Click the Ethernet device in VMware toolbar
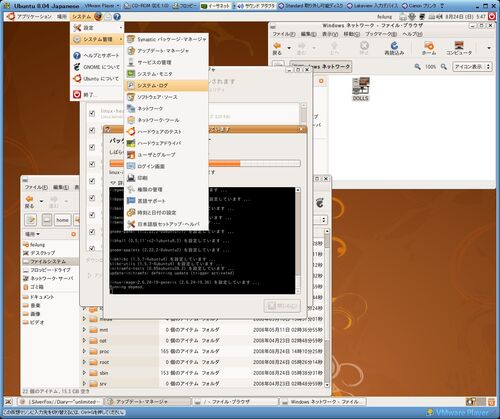This screenshot has width=500, height=419. [216, 6]
